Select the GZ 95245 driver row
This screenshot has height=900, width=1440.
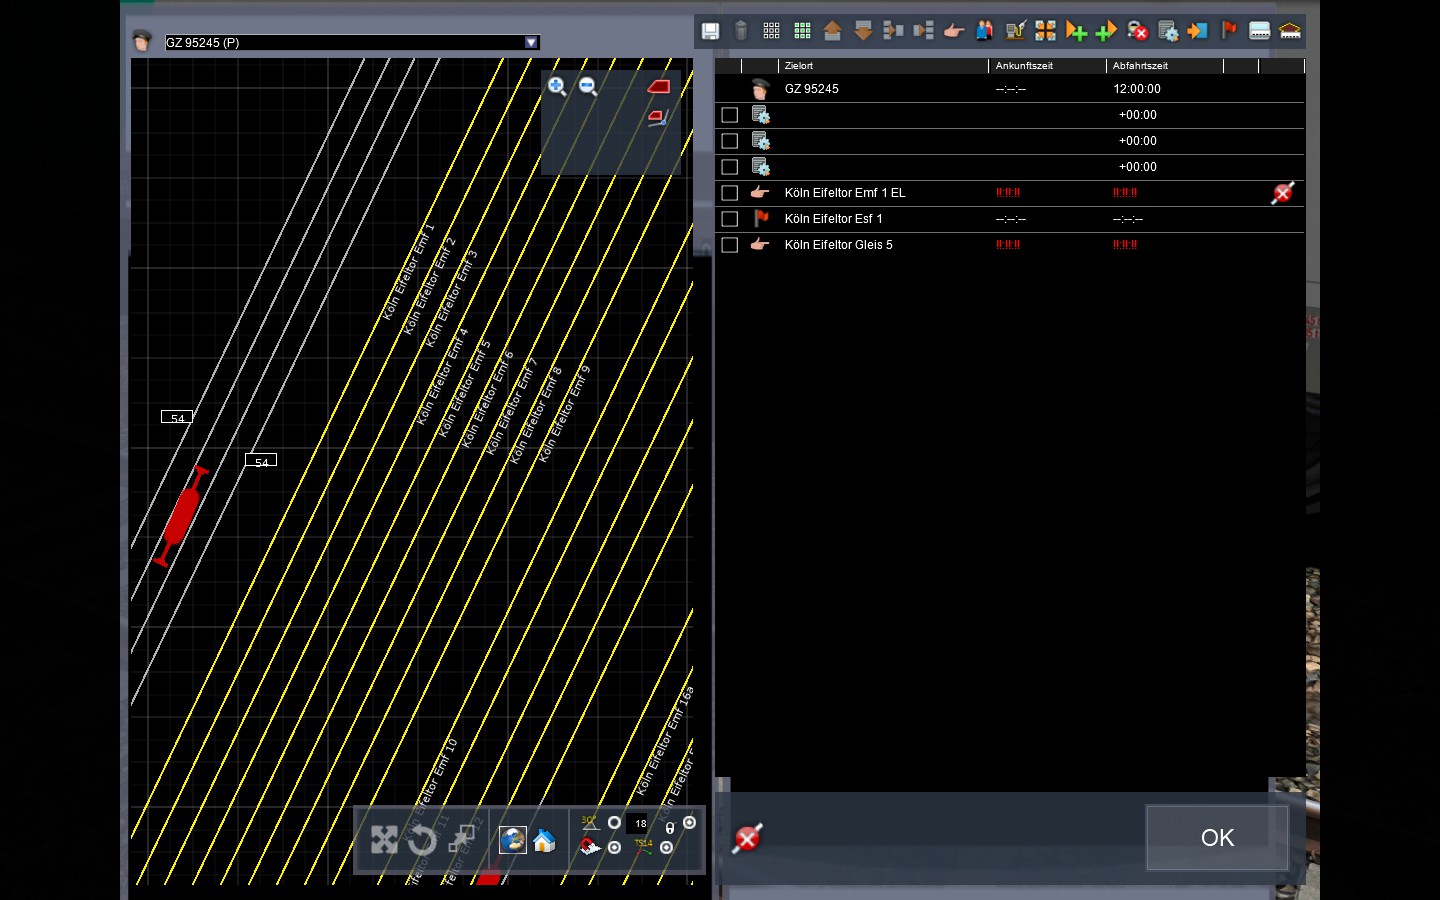[x=811, y=89]
